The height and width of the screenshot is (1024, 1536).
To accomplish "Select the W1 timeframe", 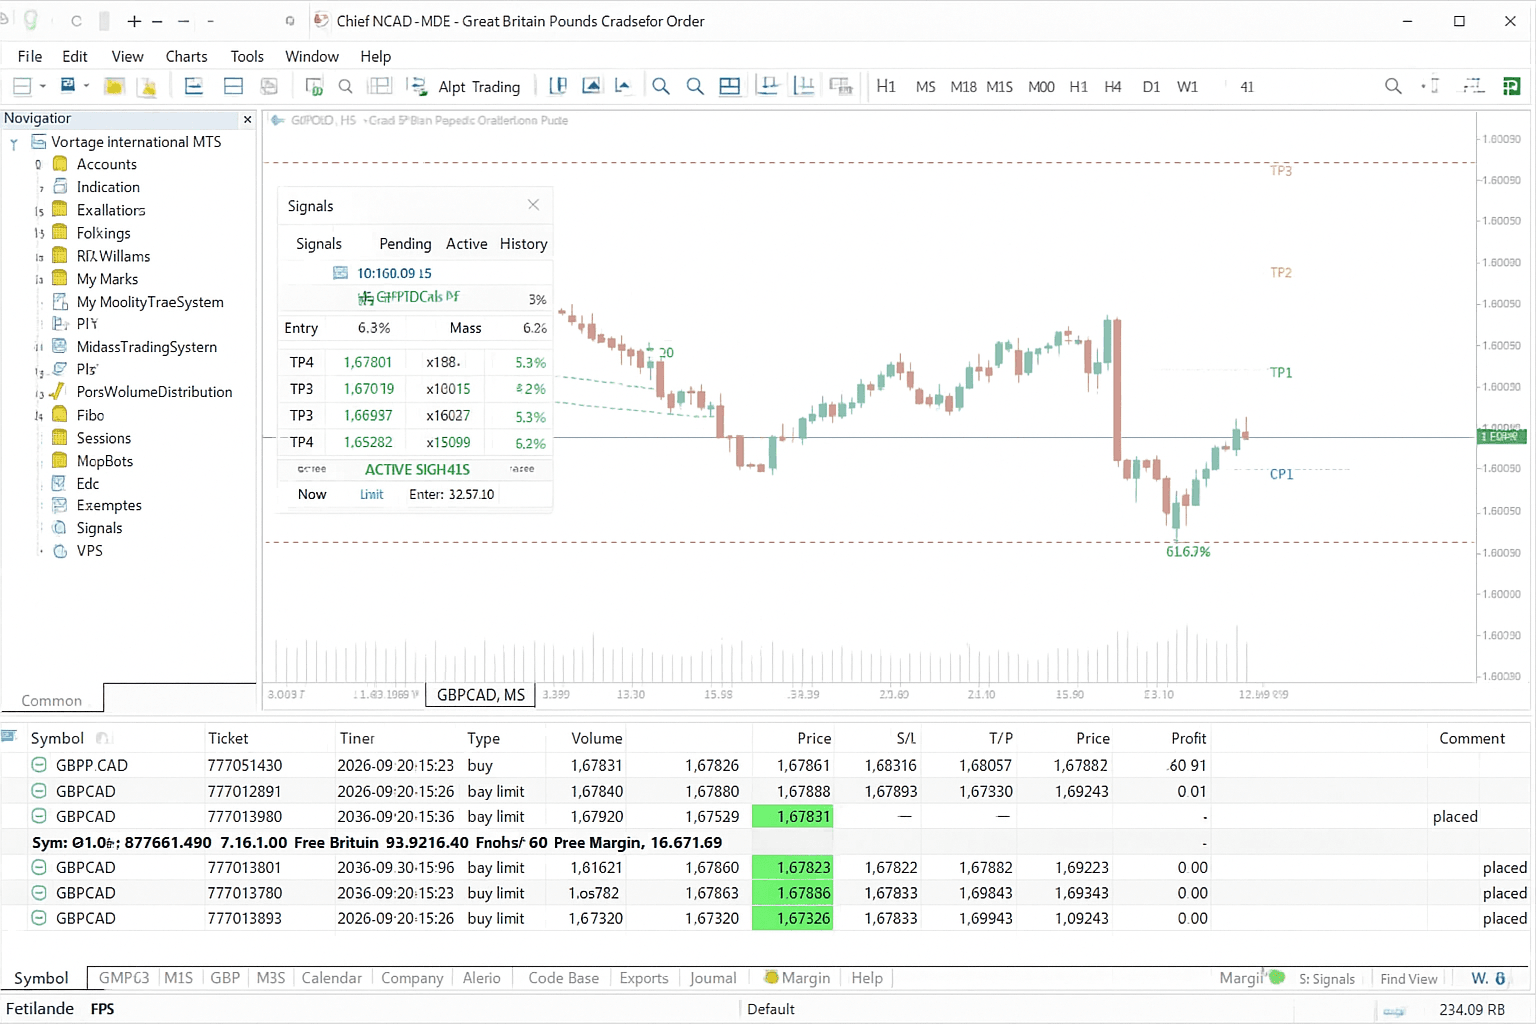I will [x=1187, y=87].
